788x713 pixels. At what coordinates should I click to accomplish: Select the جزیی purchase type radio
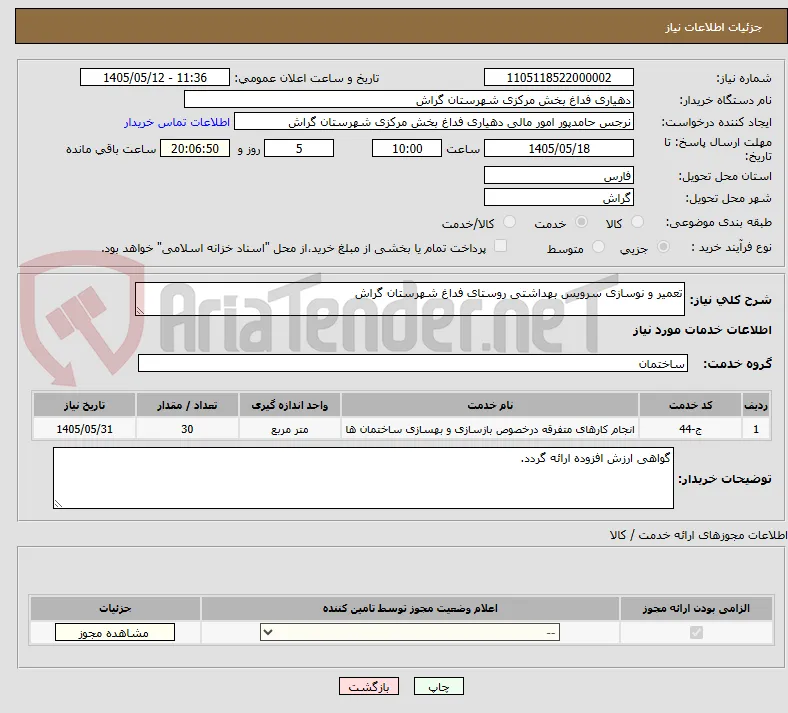coord(663,247)
